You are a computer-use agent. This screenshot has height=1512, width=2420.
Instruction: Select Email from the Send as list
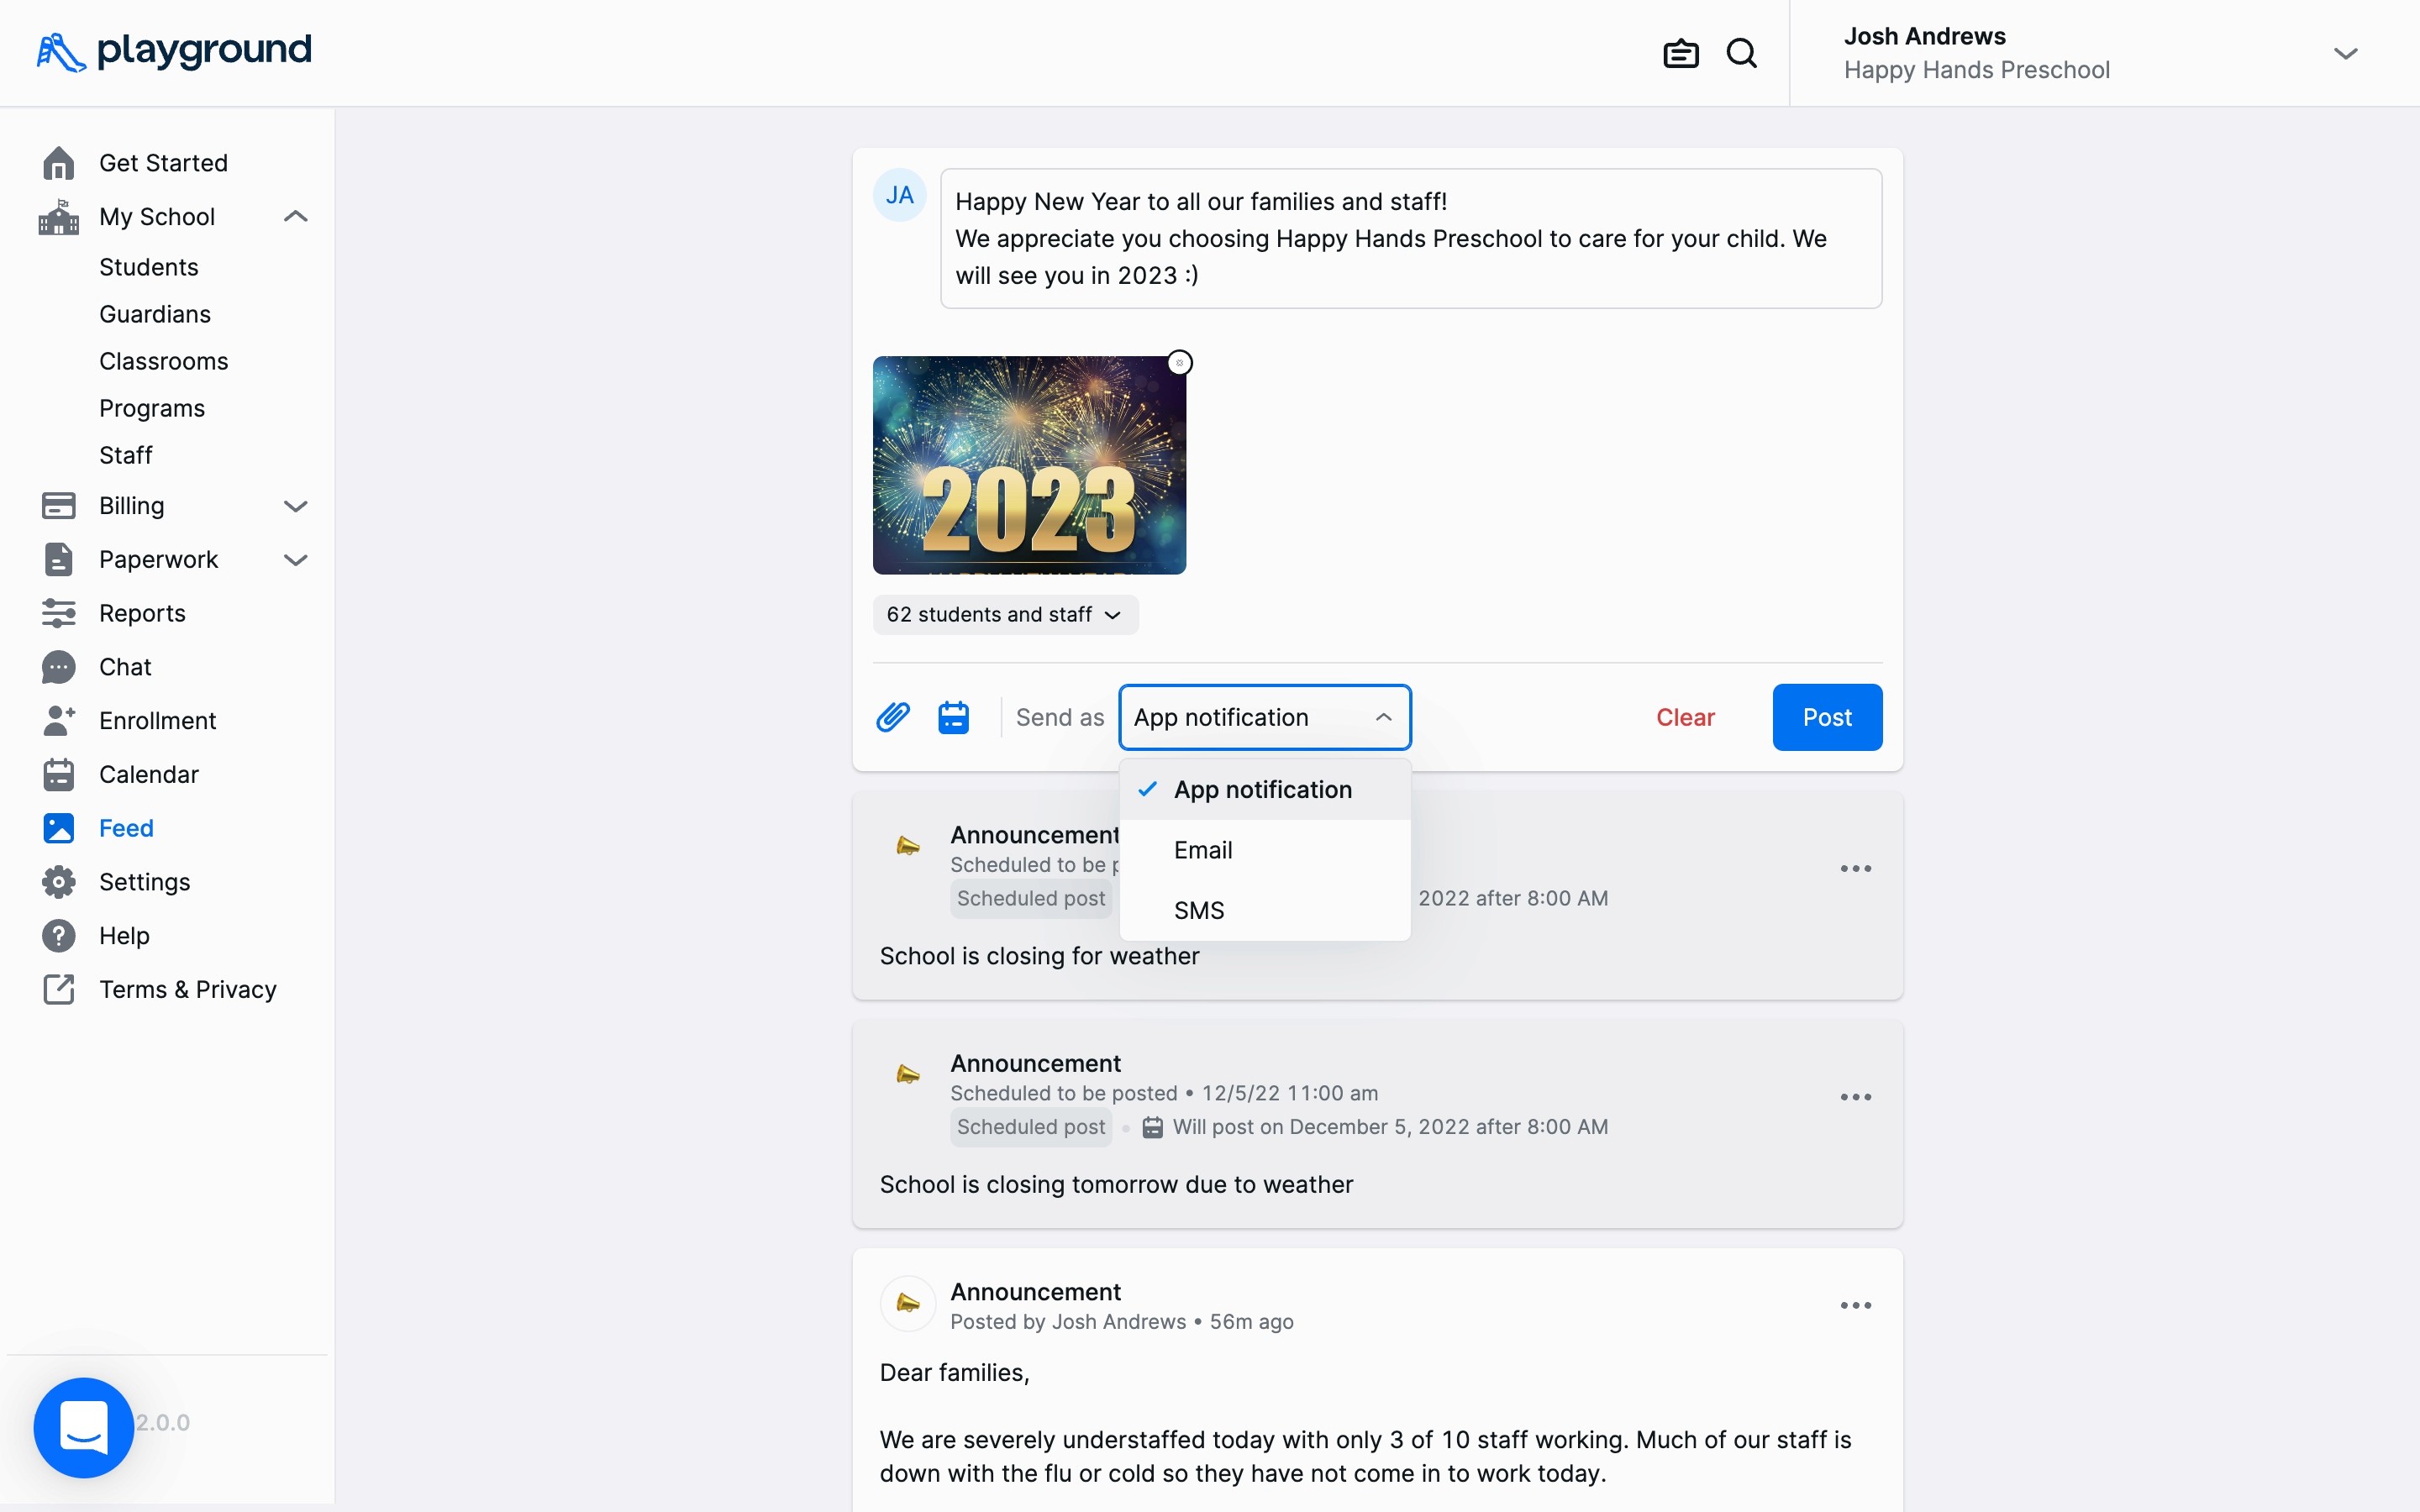tap(1203, 850)
